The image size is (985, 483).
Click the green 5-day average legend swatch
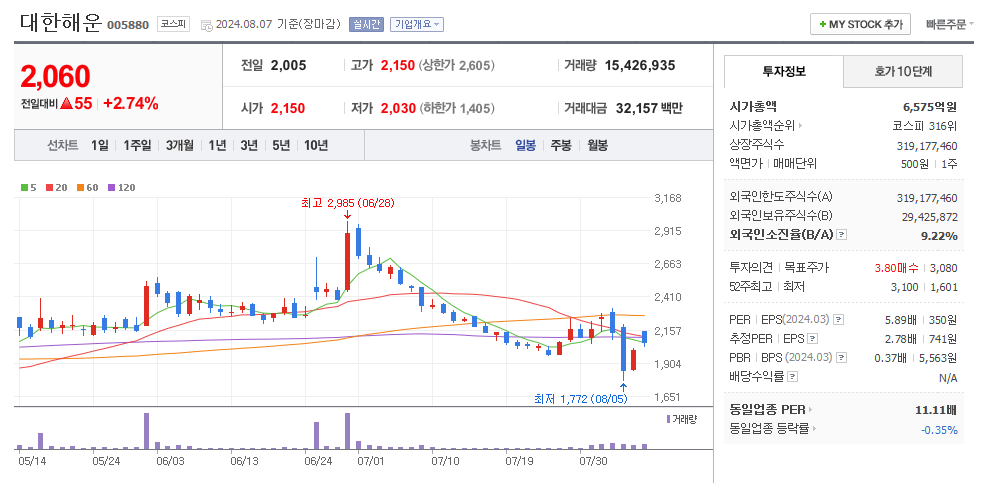point(24,187)
